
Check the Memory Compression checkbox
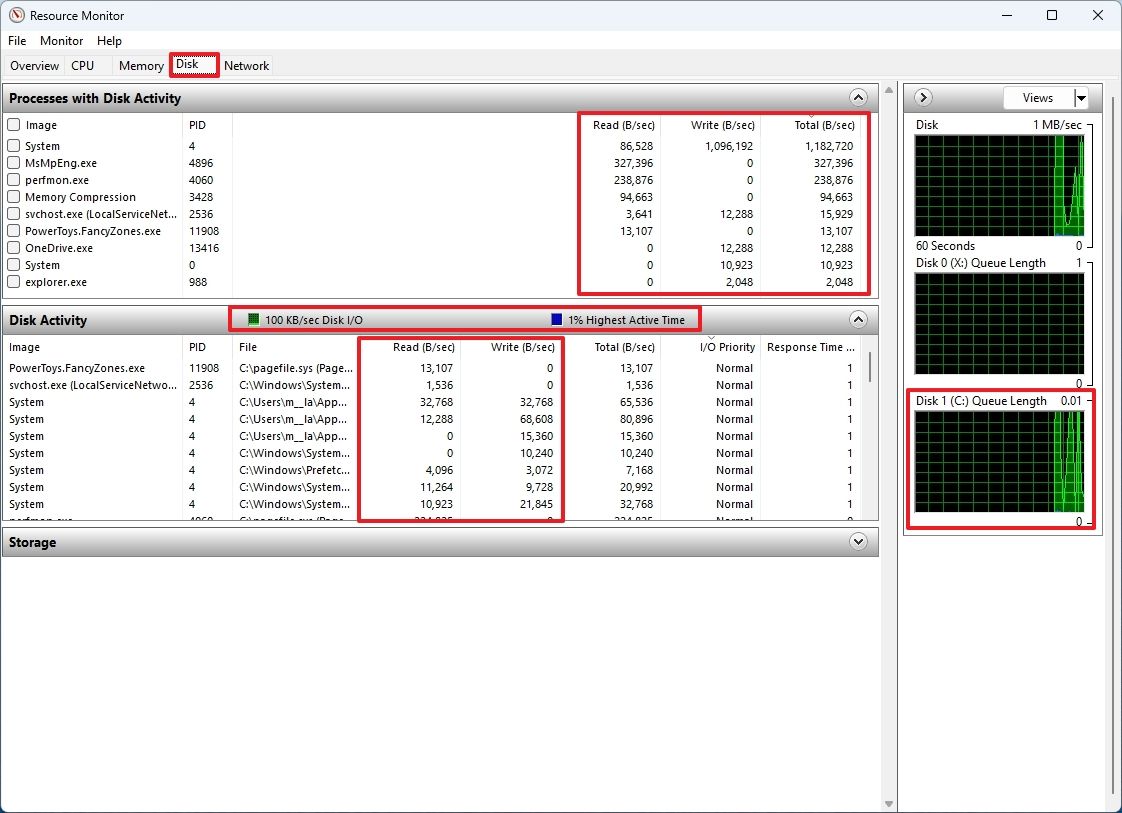pyautogui.click(x=13, y=196)
